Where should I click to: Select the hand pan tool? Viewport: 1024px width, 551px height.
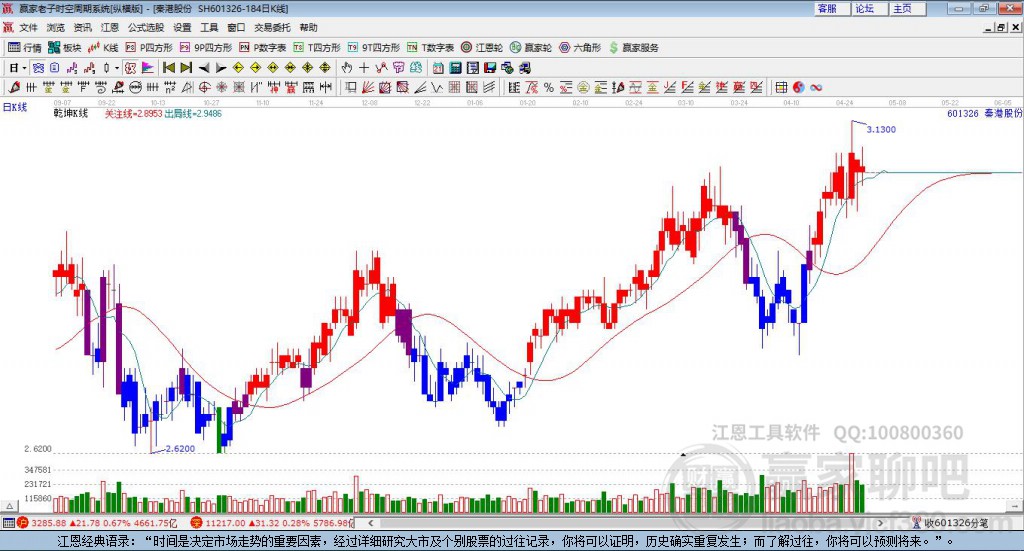pos(347,68)
